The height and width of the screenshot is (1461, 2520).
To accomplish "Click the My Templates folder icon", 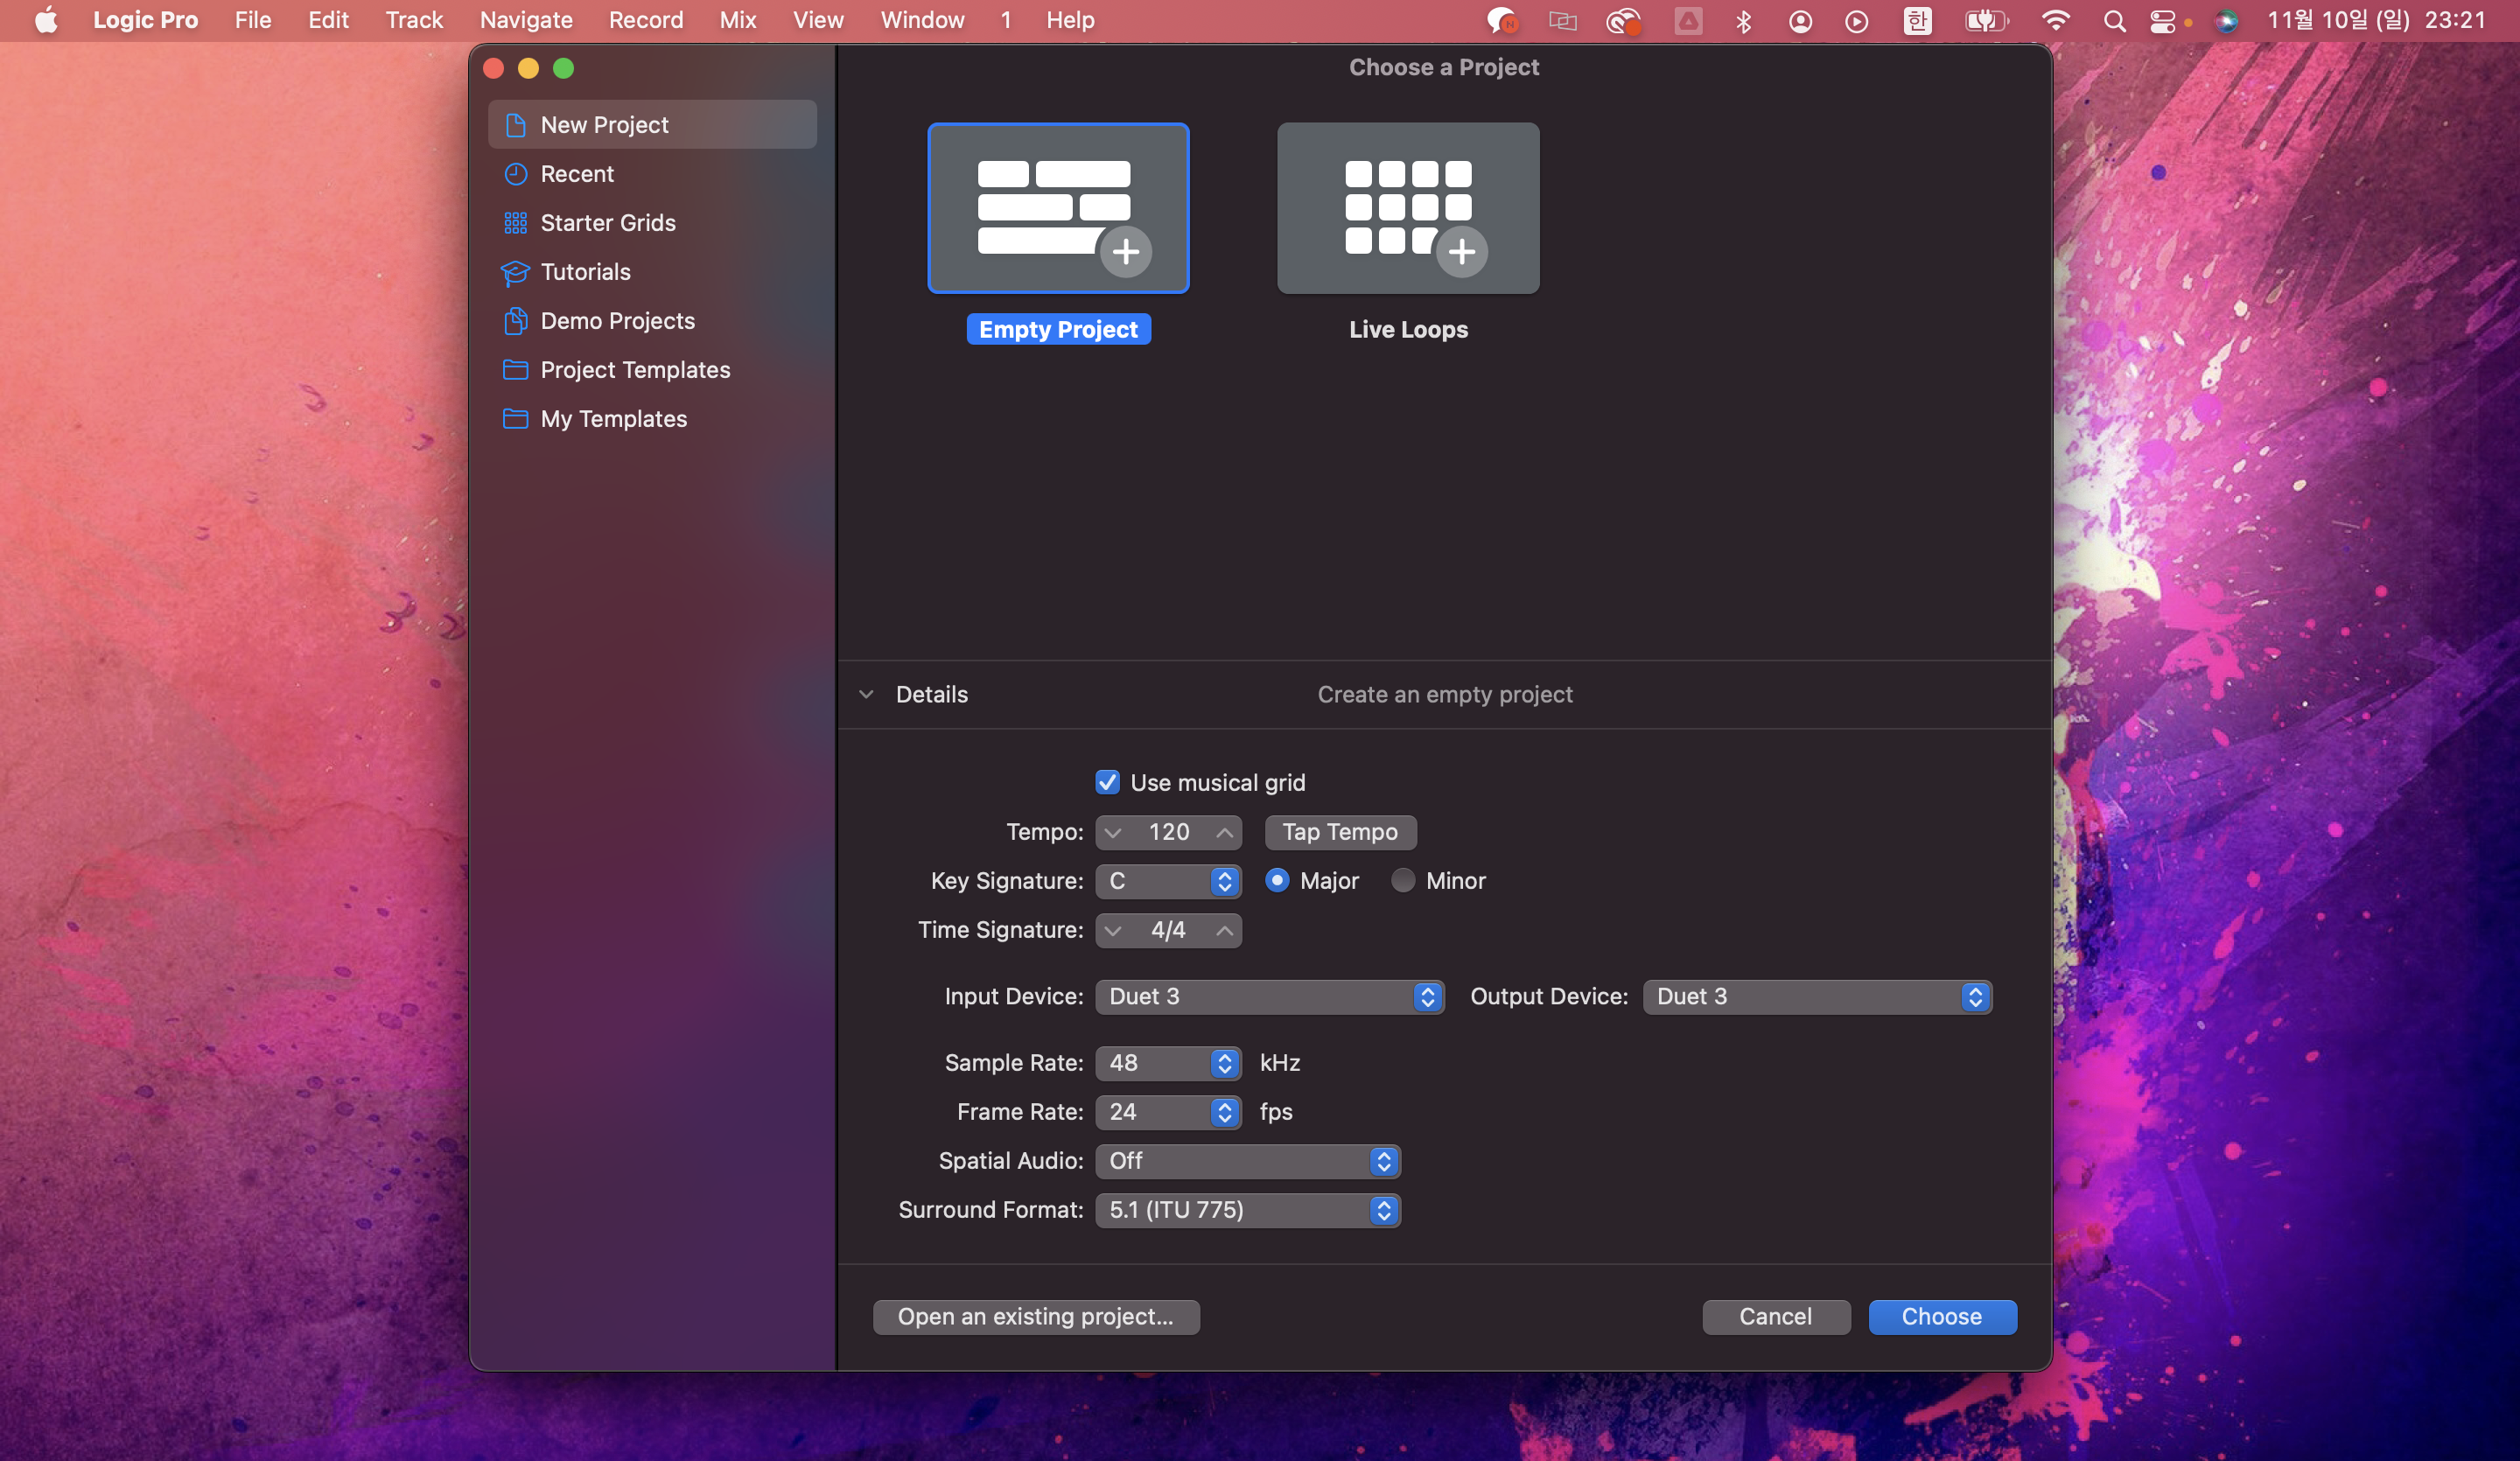I will pyautogui.click(x=515, y=419).
